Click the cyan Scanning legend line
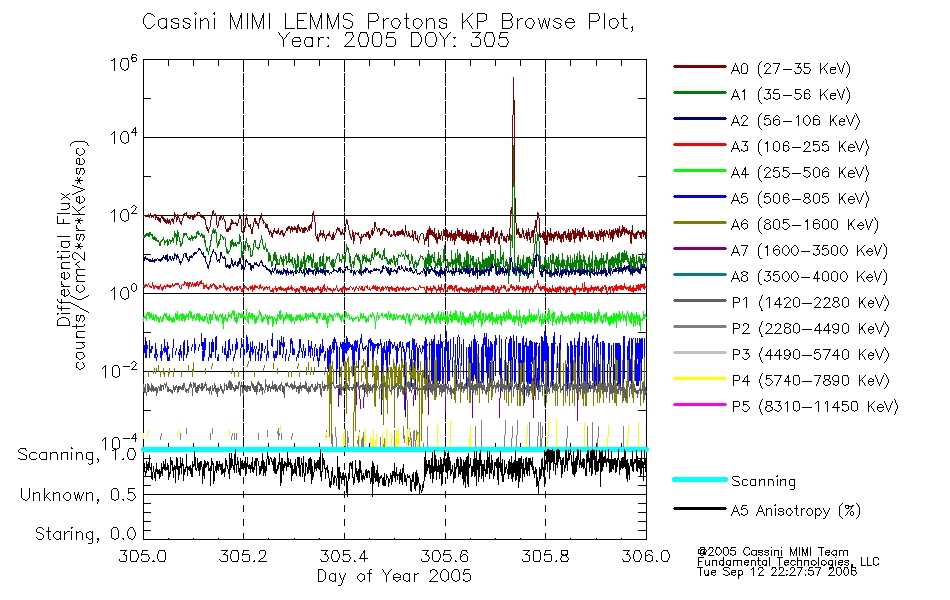 tap(699, 479)
